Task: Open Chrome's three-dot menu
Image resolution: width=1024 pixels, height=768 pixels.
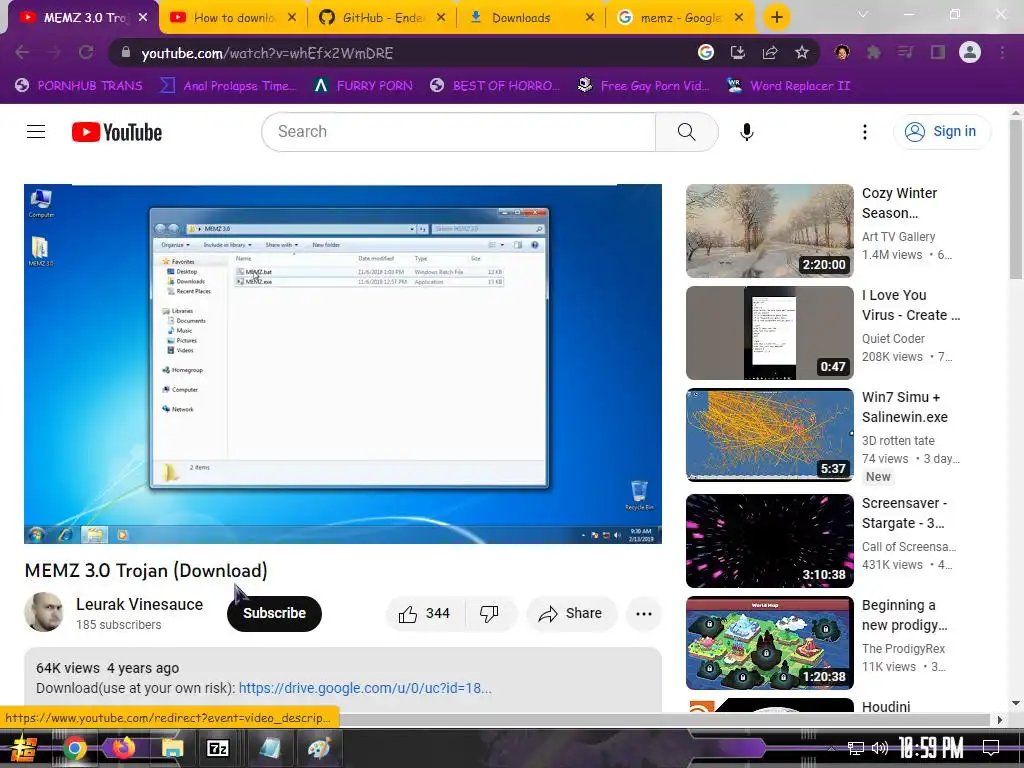Action: coord(1002,53)
